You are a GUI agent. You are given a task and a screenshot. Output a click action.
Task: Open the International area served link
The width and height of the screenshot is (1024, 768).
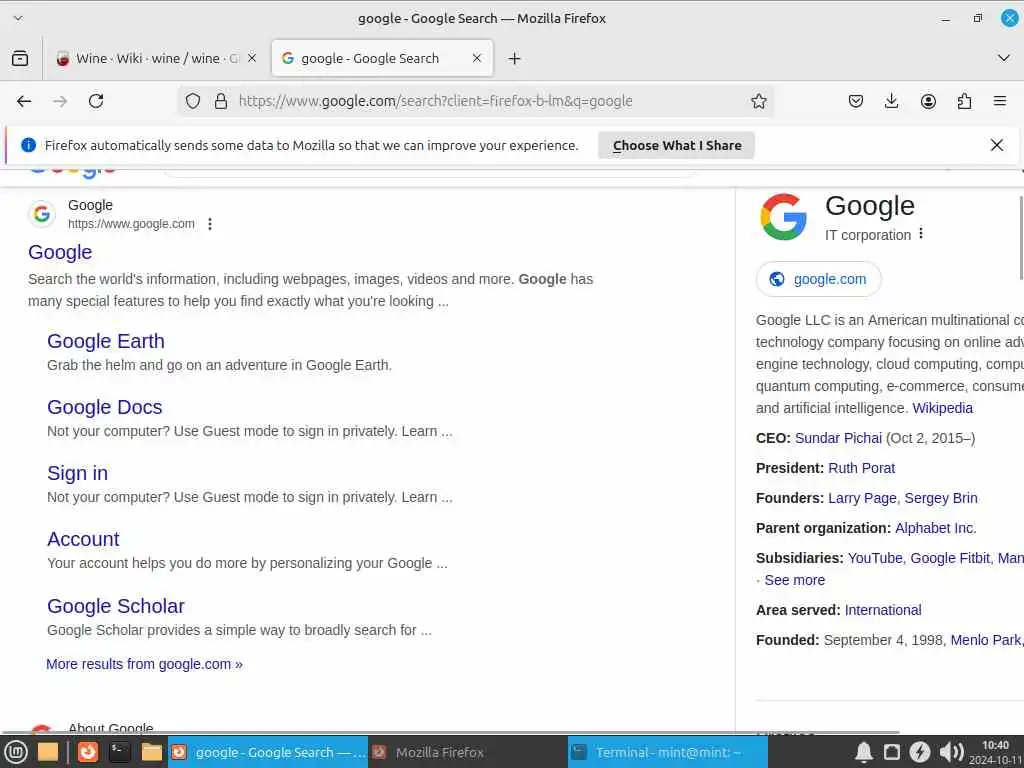(x=883, y=610)
